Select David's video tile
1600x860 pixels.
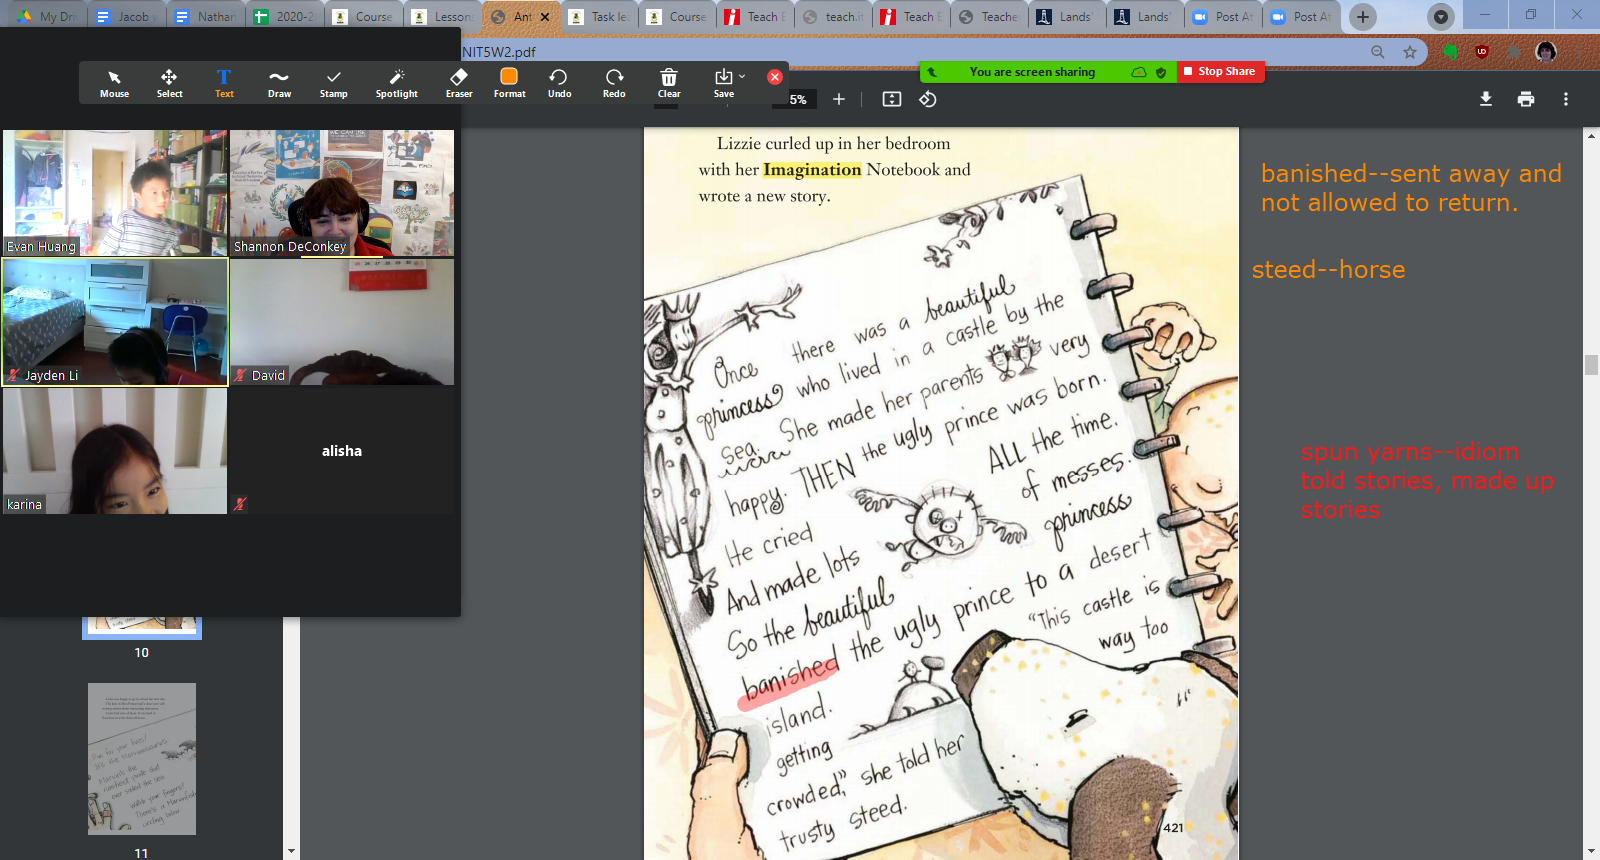pos(342,322)
